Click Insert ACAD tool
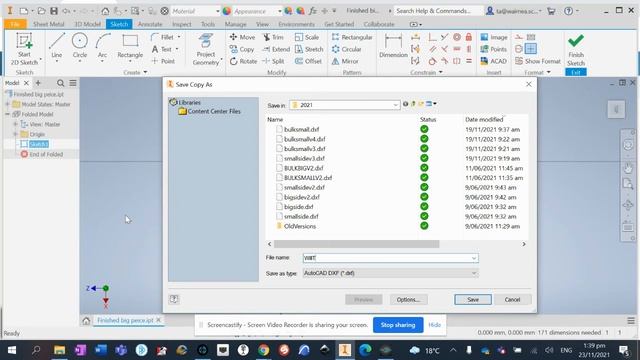 click(493, 61)
